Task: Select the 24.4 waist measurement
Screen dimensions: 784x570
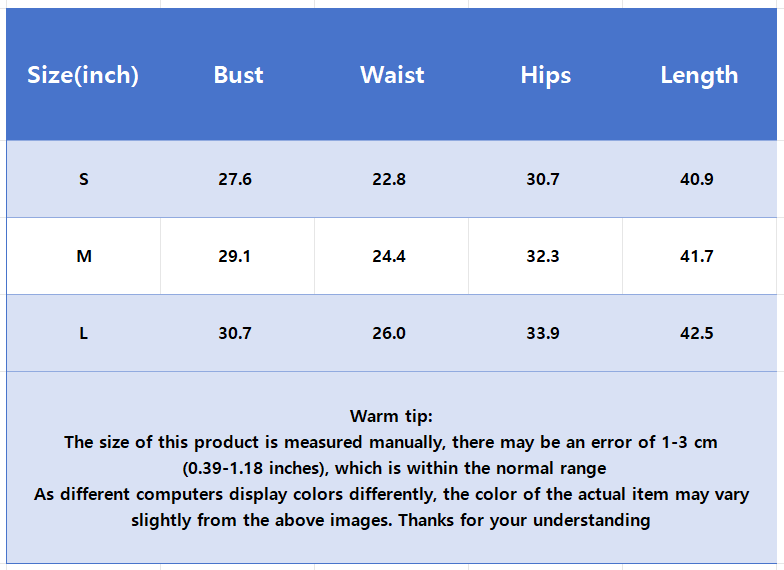Action: [x=389, y=257]
